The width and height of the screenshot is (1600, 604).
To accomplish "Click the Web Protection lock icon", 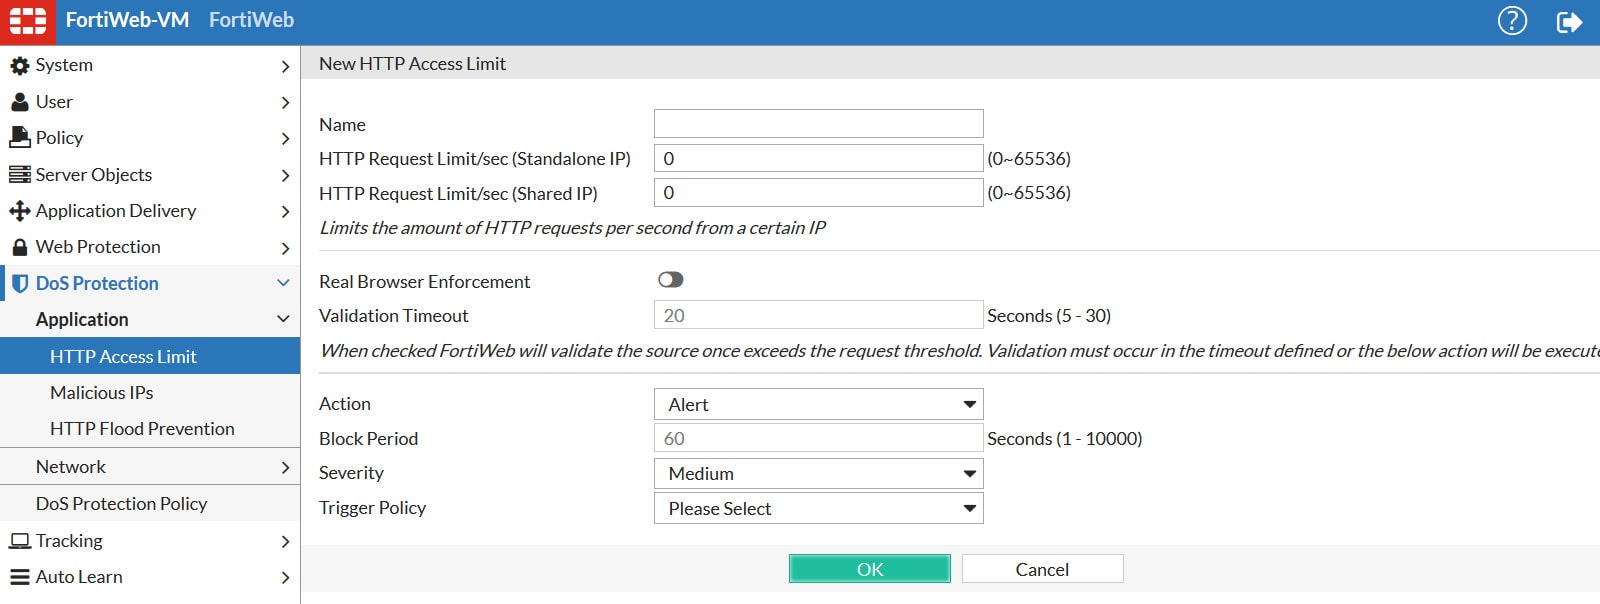I will (19, 247).
